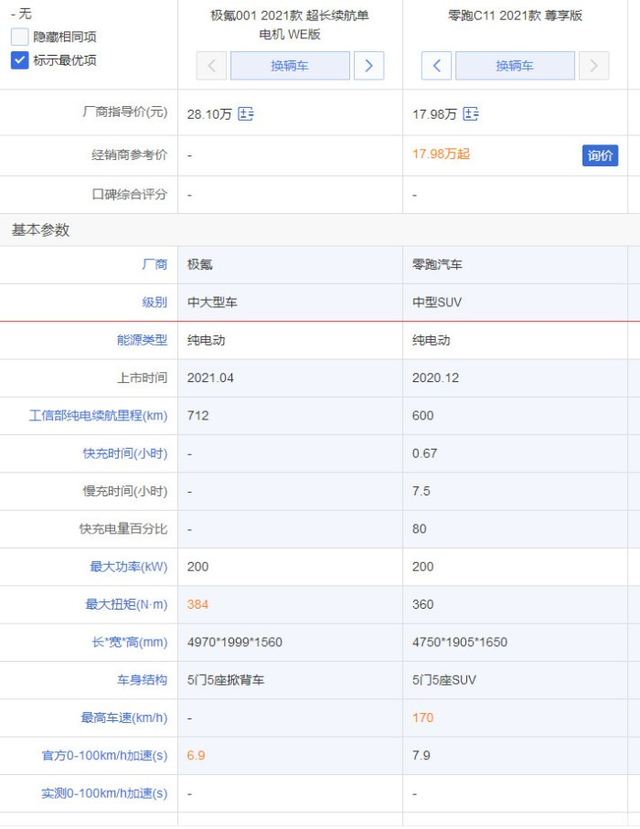Open price breakdown icon next to 17.98万
Viewport: 640px width, 829px height.
pyautogui.click(x=471, y=114)
